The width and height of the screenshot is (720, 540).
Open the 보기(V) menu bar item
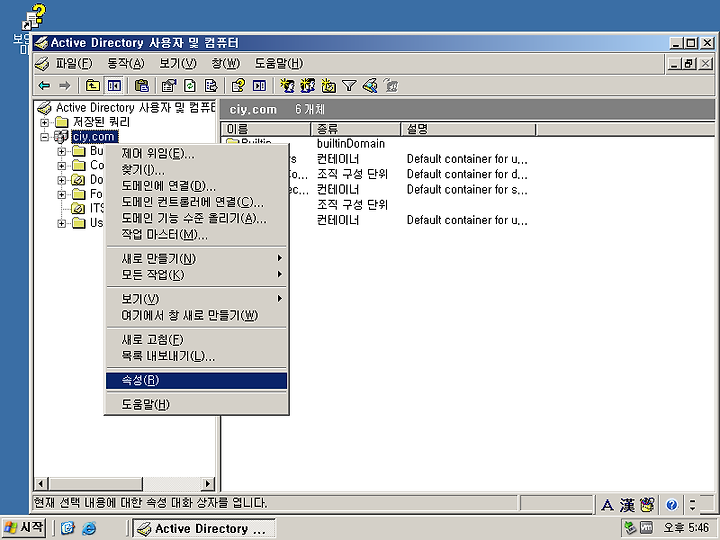[x=178, y=63]
